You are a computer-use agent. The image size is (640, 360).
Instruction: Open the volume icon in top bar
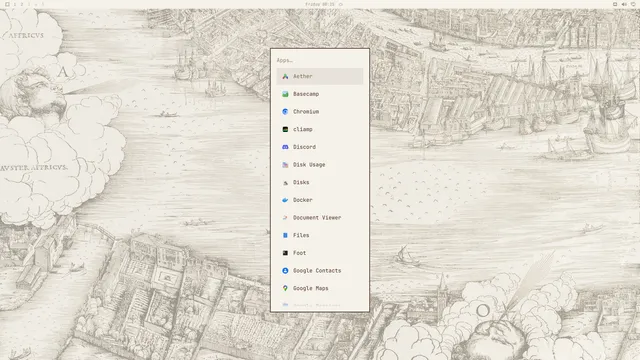624,4
